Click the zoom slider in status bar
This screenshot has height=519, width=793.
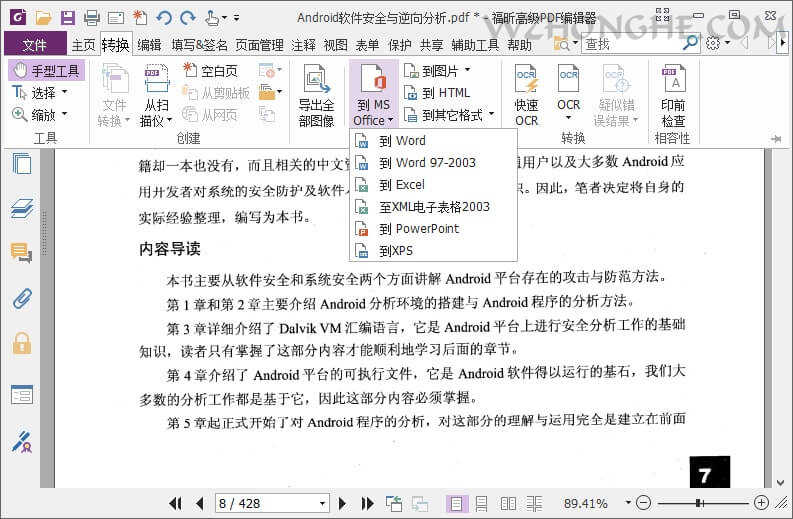702,503
